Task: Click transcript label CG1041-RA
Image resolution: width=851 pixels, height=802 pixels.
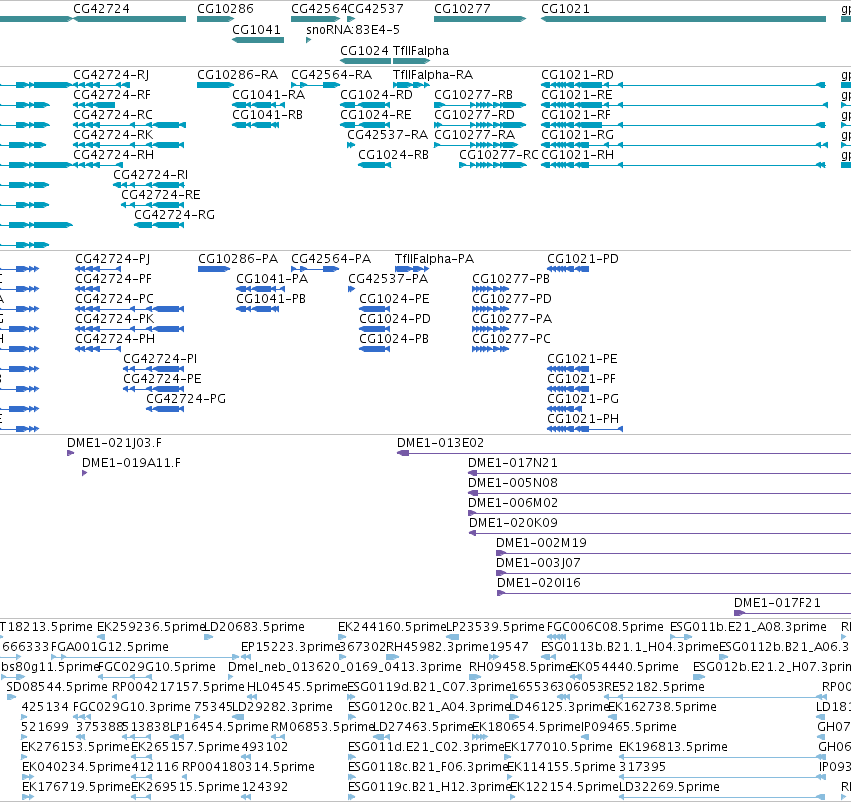Action: (x=269, y=95)
